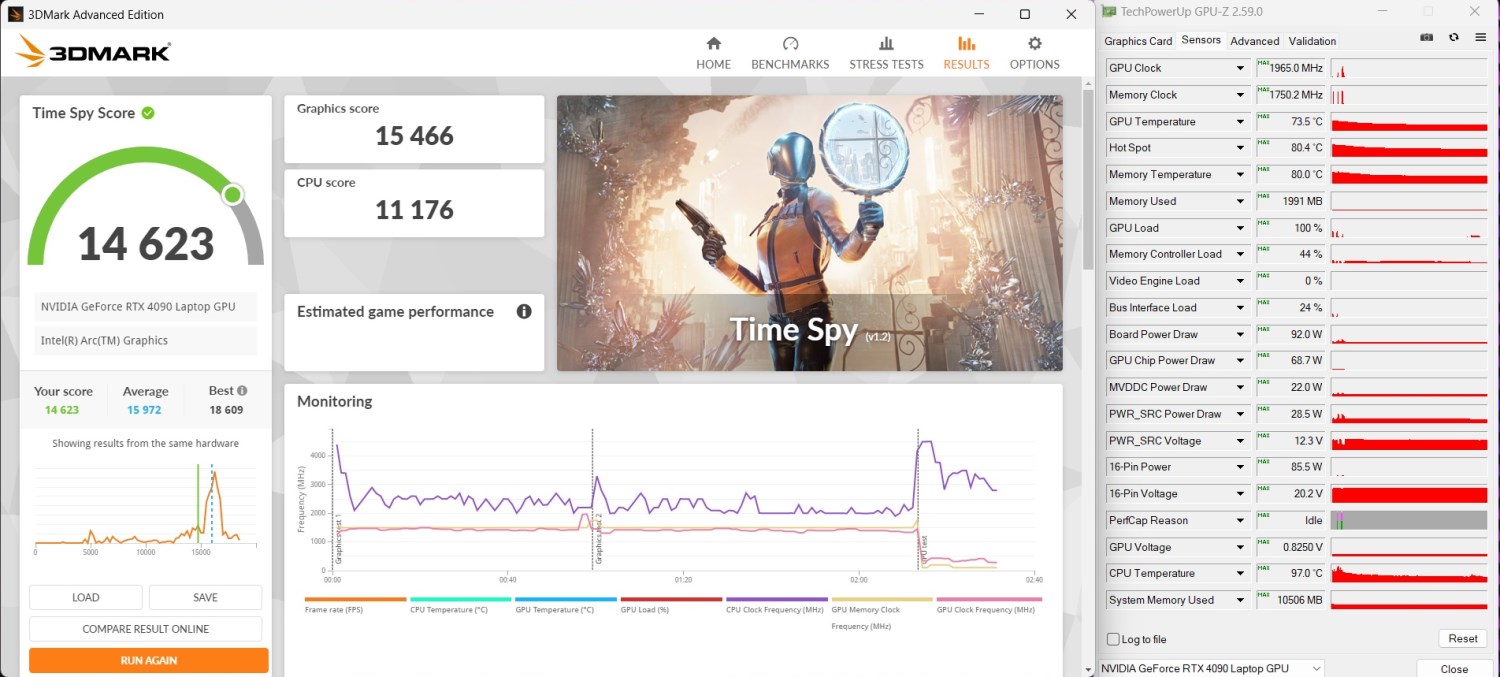Click the SAVE result button
1500x677 pixels.
point(205,597)
